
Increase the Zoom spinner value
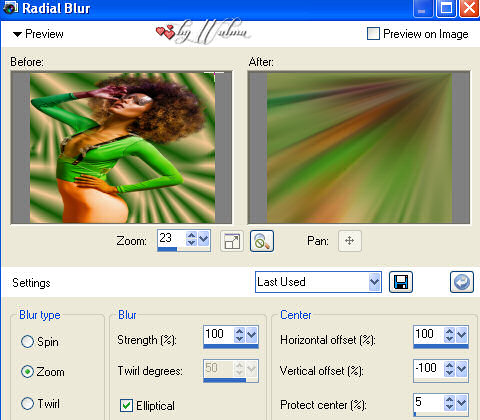click(191, 235)
